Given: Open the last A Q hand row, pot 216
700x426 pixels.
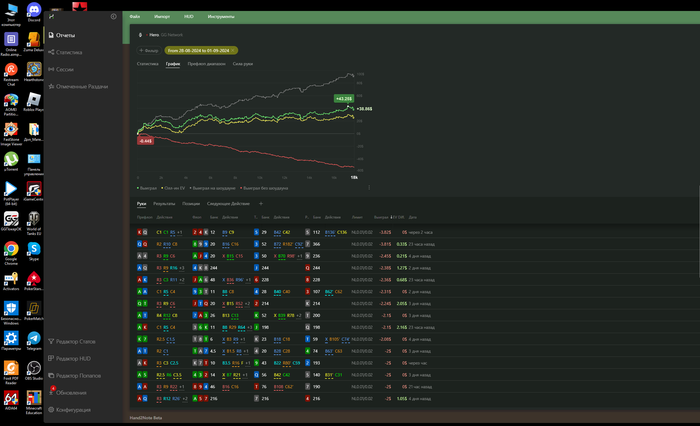Looking at the screenshot, I should 415,398.
